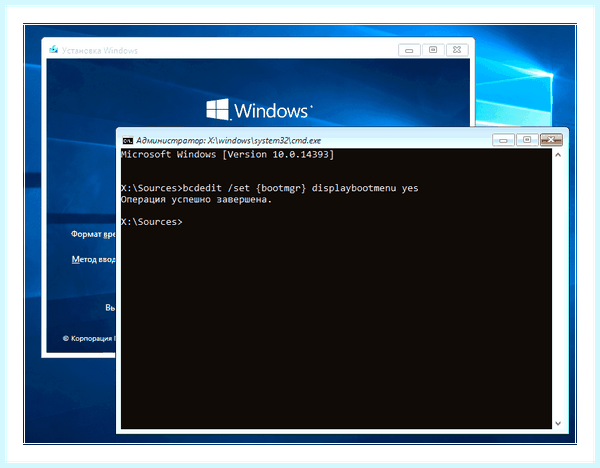Maximize the Windows Setup window
600x468 pixels.
coord(433,50)
